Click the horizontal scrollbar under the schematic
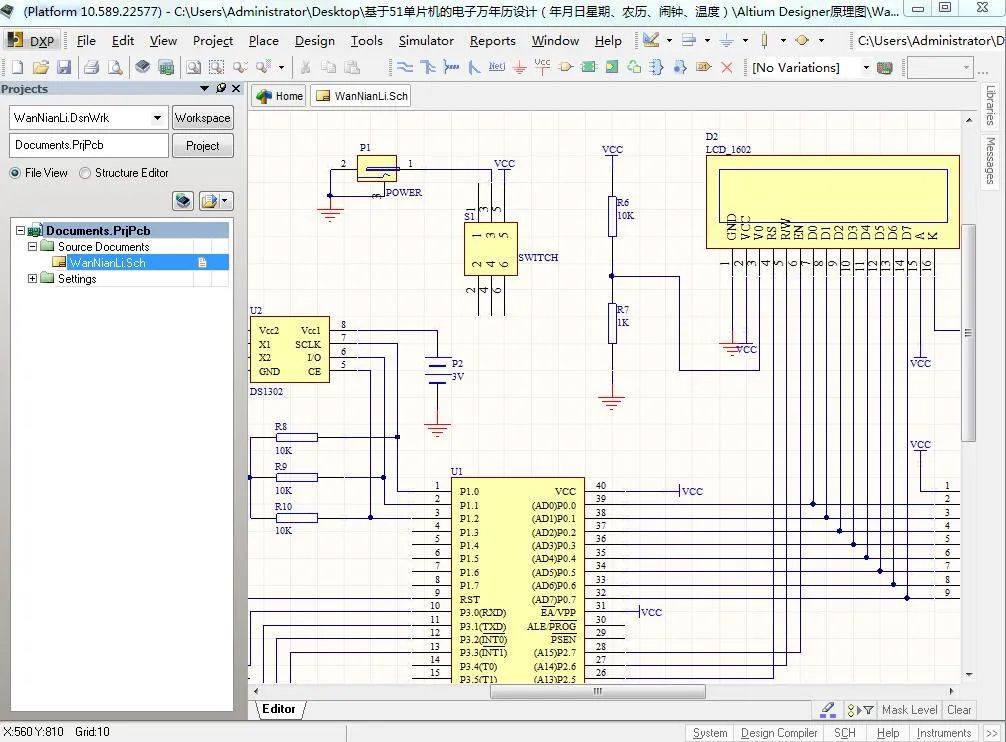 (x=597, y=691)
